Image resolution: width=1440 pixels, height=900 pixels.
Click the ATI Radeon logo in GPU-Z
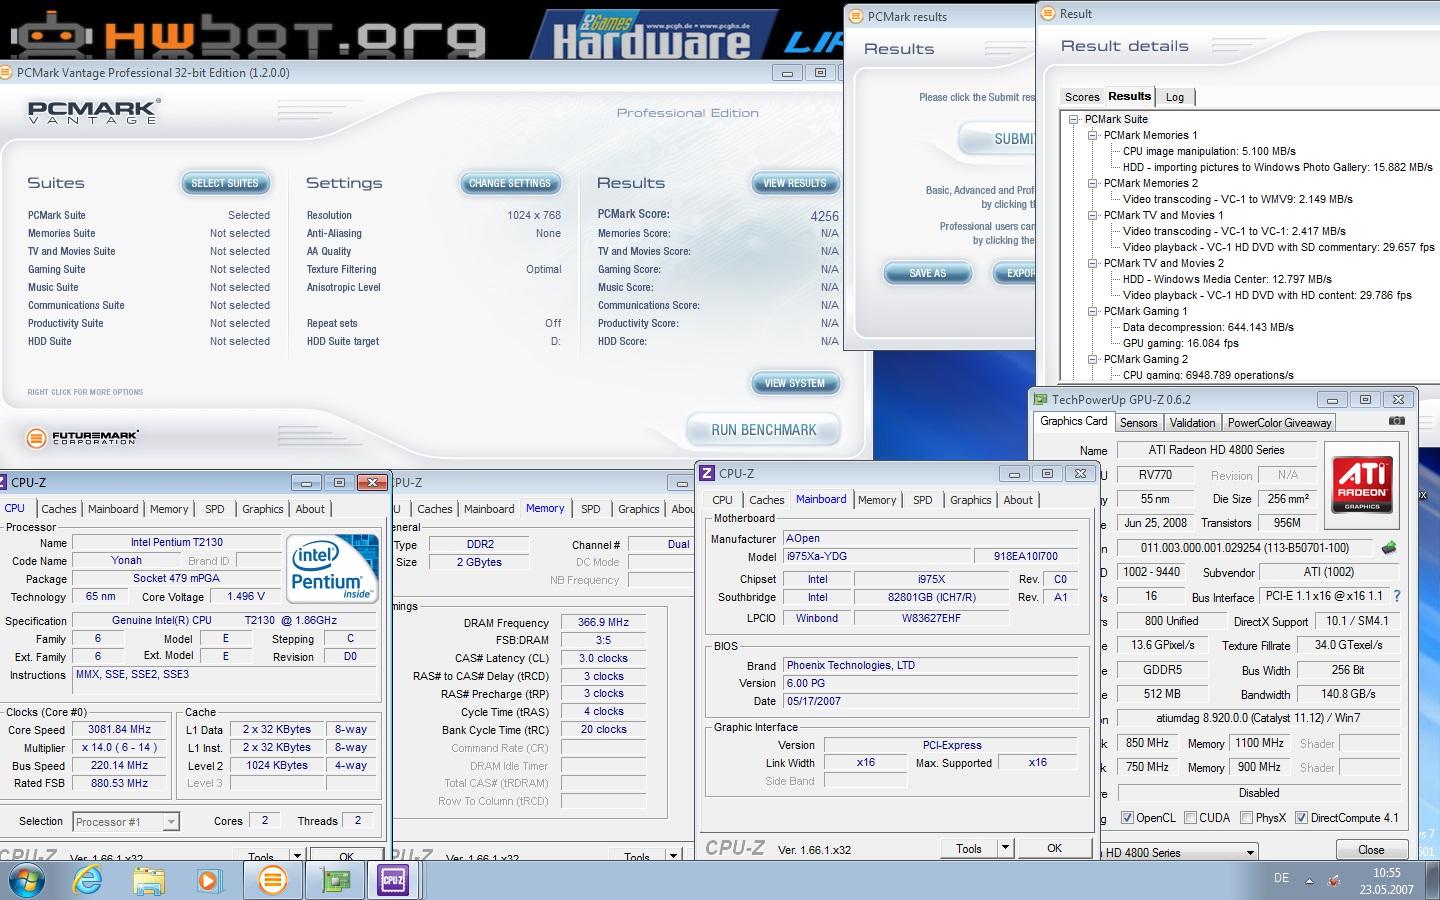pos(1362,485)
